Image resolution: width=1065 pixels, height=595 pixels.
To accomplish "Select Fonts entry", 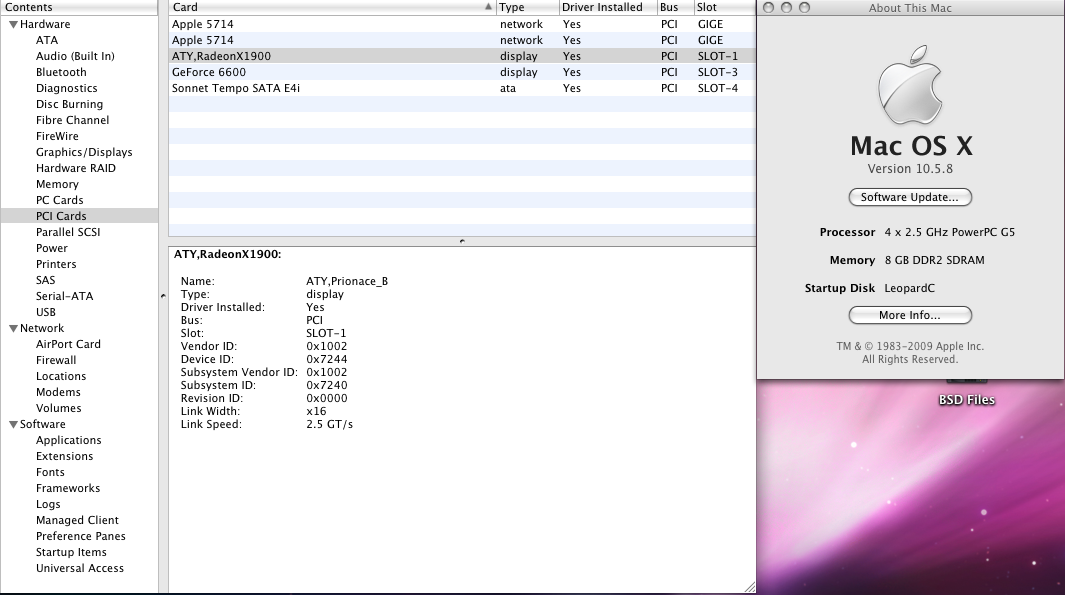I will tap(50, 472).
